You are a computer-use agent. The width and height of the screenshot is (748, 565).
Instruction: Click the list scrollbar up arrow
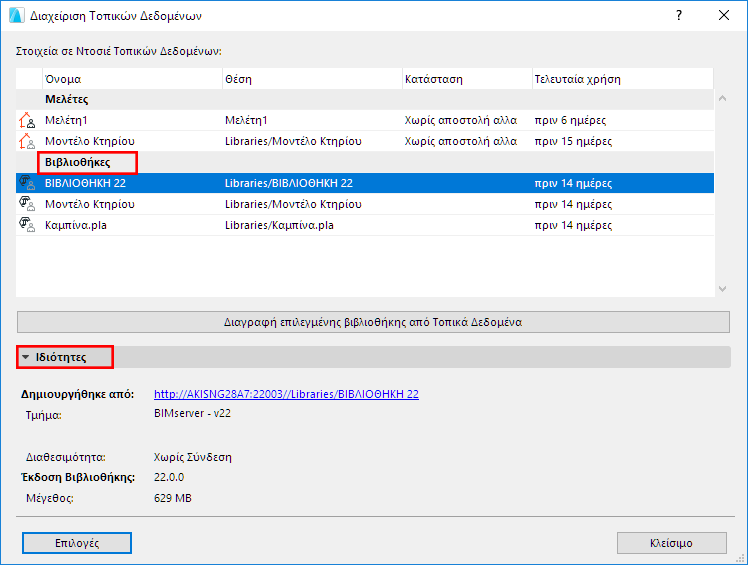723,98
